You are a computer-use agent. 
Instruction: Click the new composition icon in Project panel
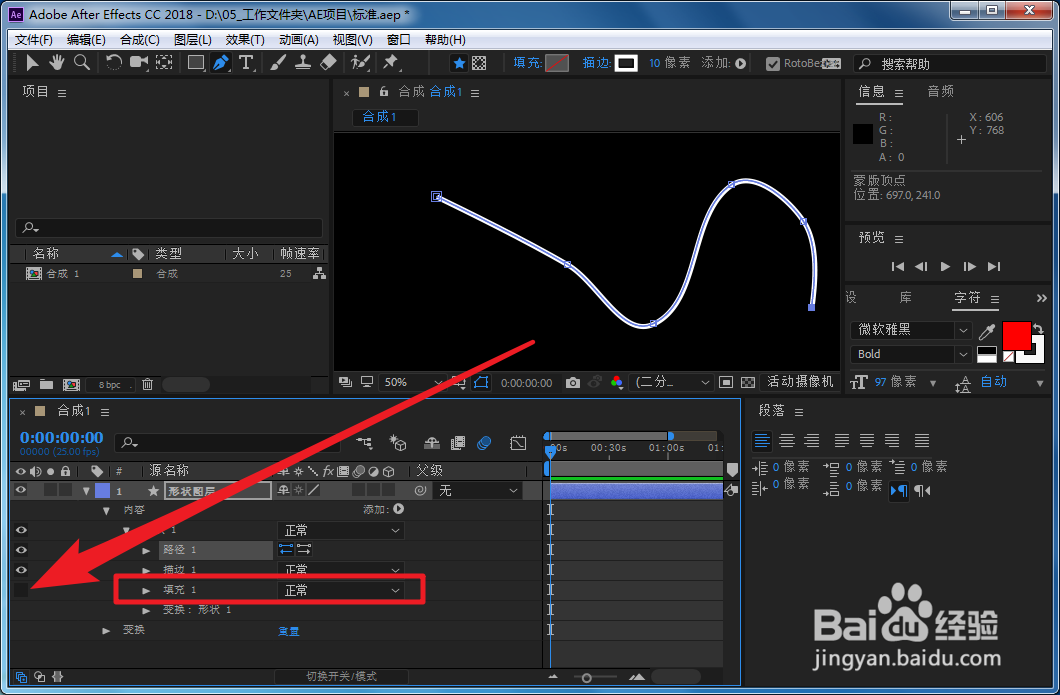click(x=71, y=385)
